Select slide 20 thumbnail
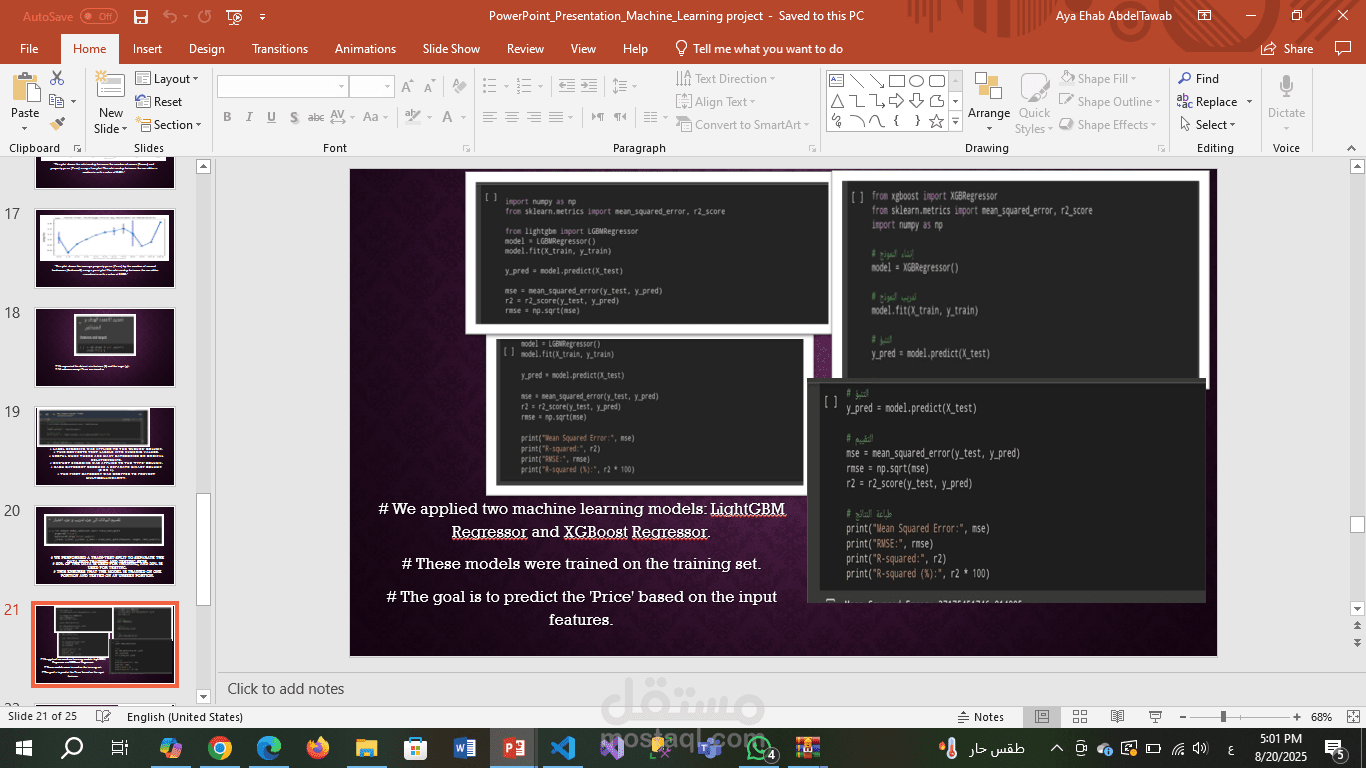1366x768 pixels. [105, 545]
